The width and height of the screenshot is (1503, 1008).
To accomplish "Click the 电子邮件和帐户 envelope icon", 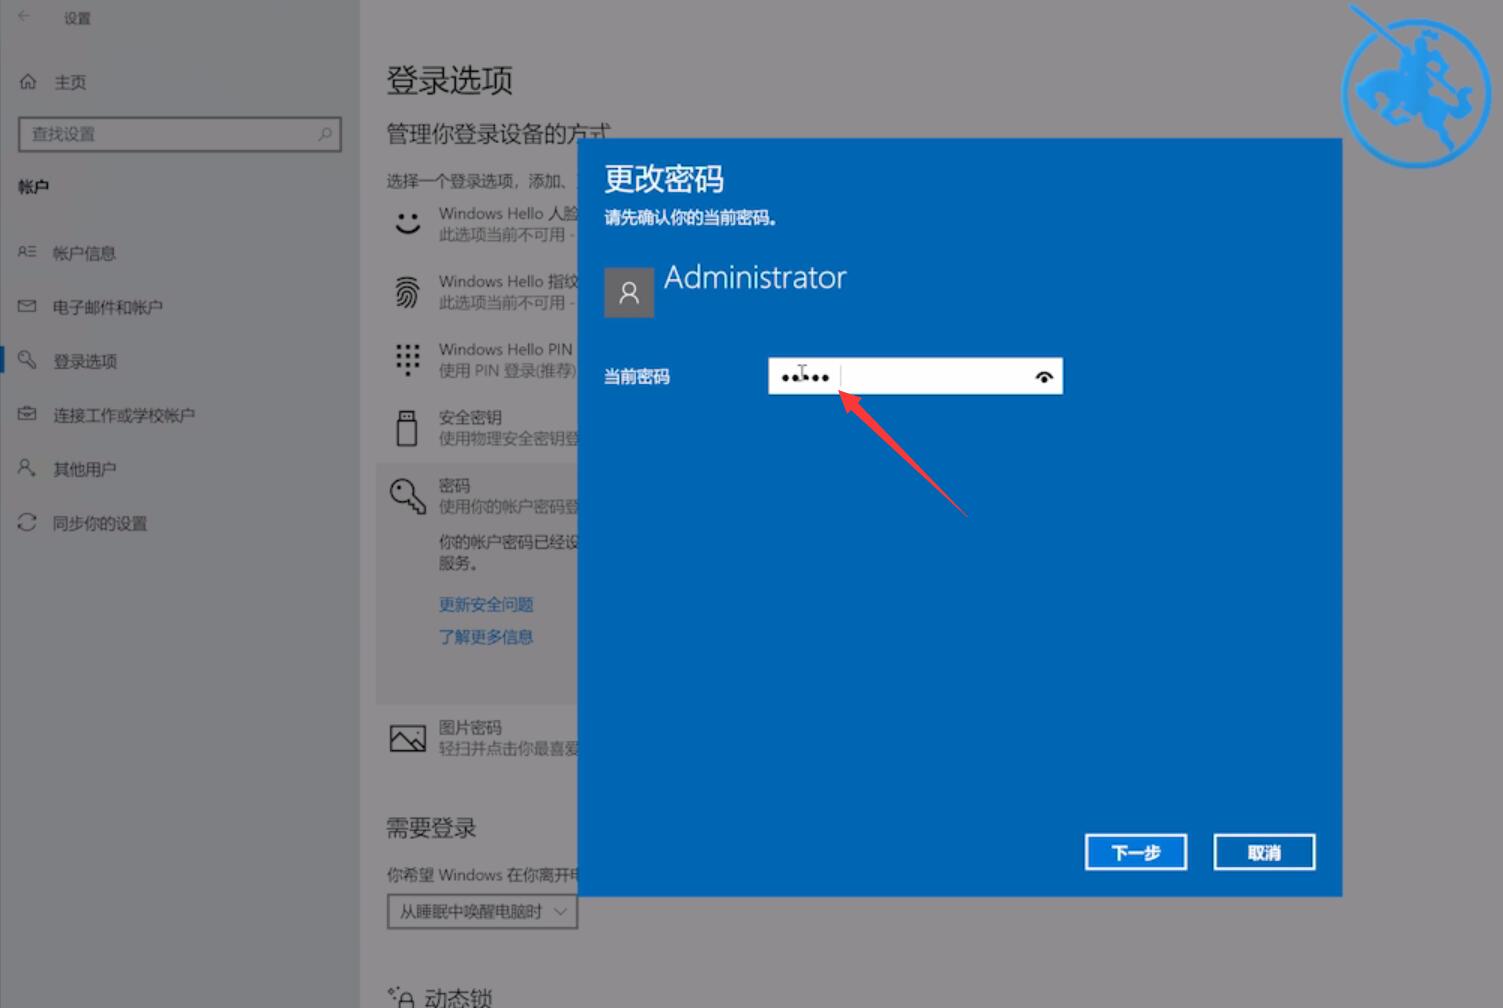I will coord(27,306).
